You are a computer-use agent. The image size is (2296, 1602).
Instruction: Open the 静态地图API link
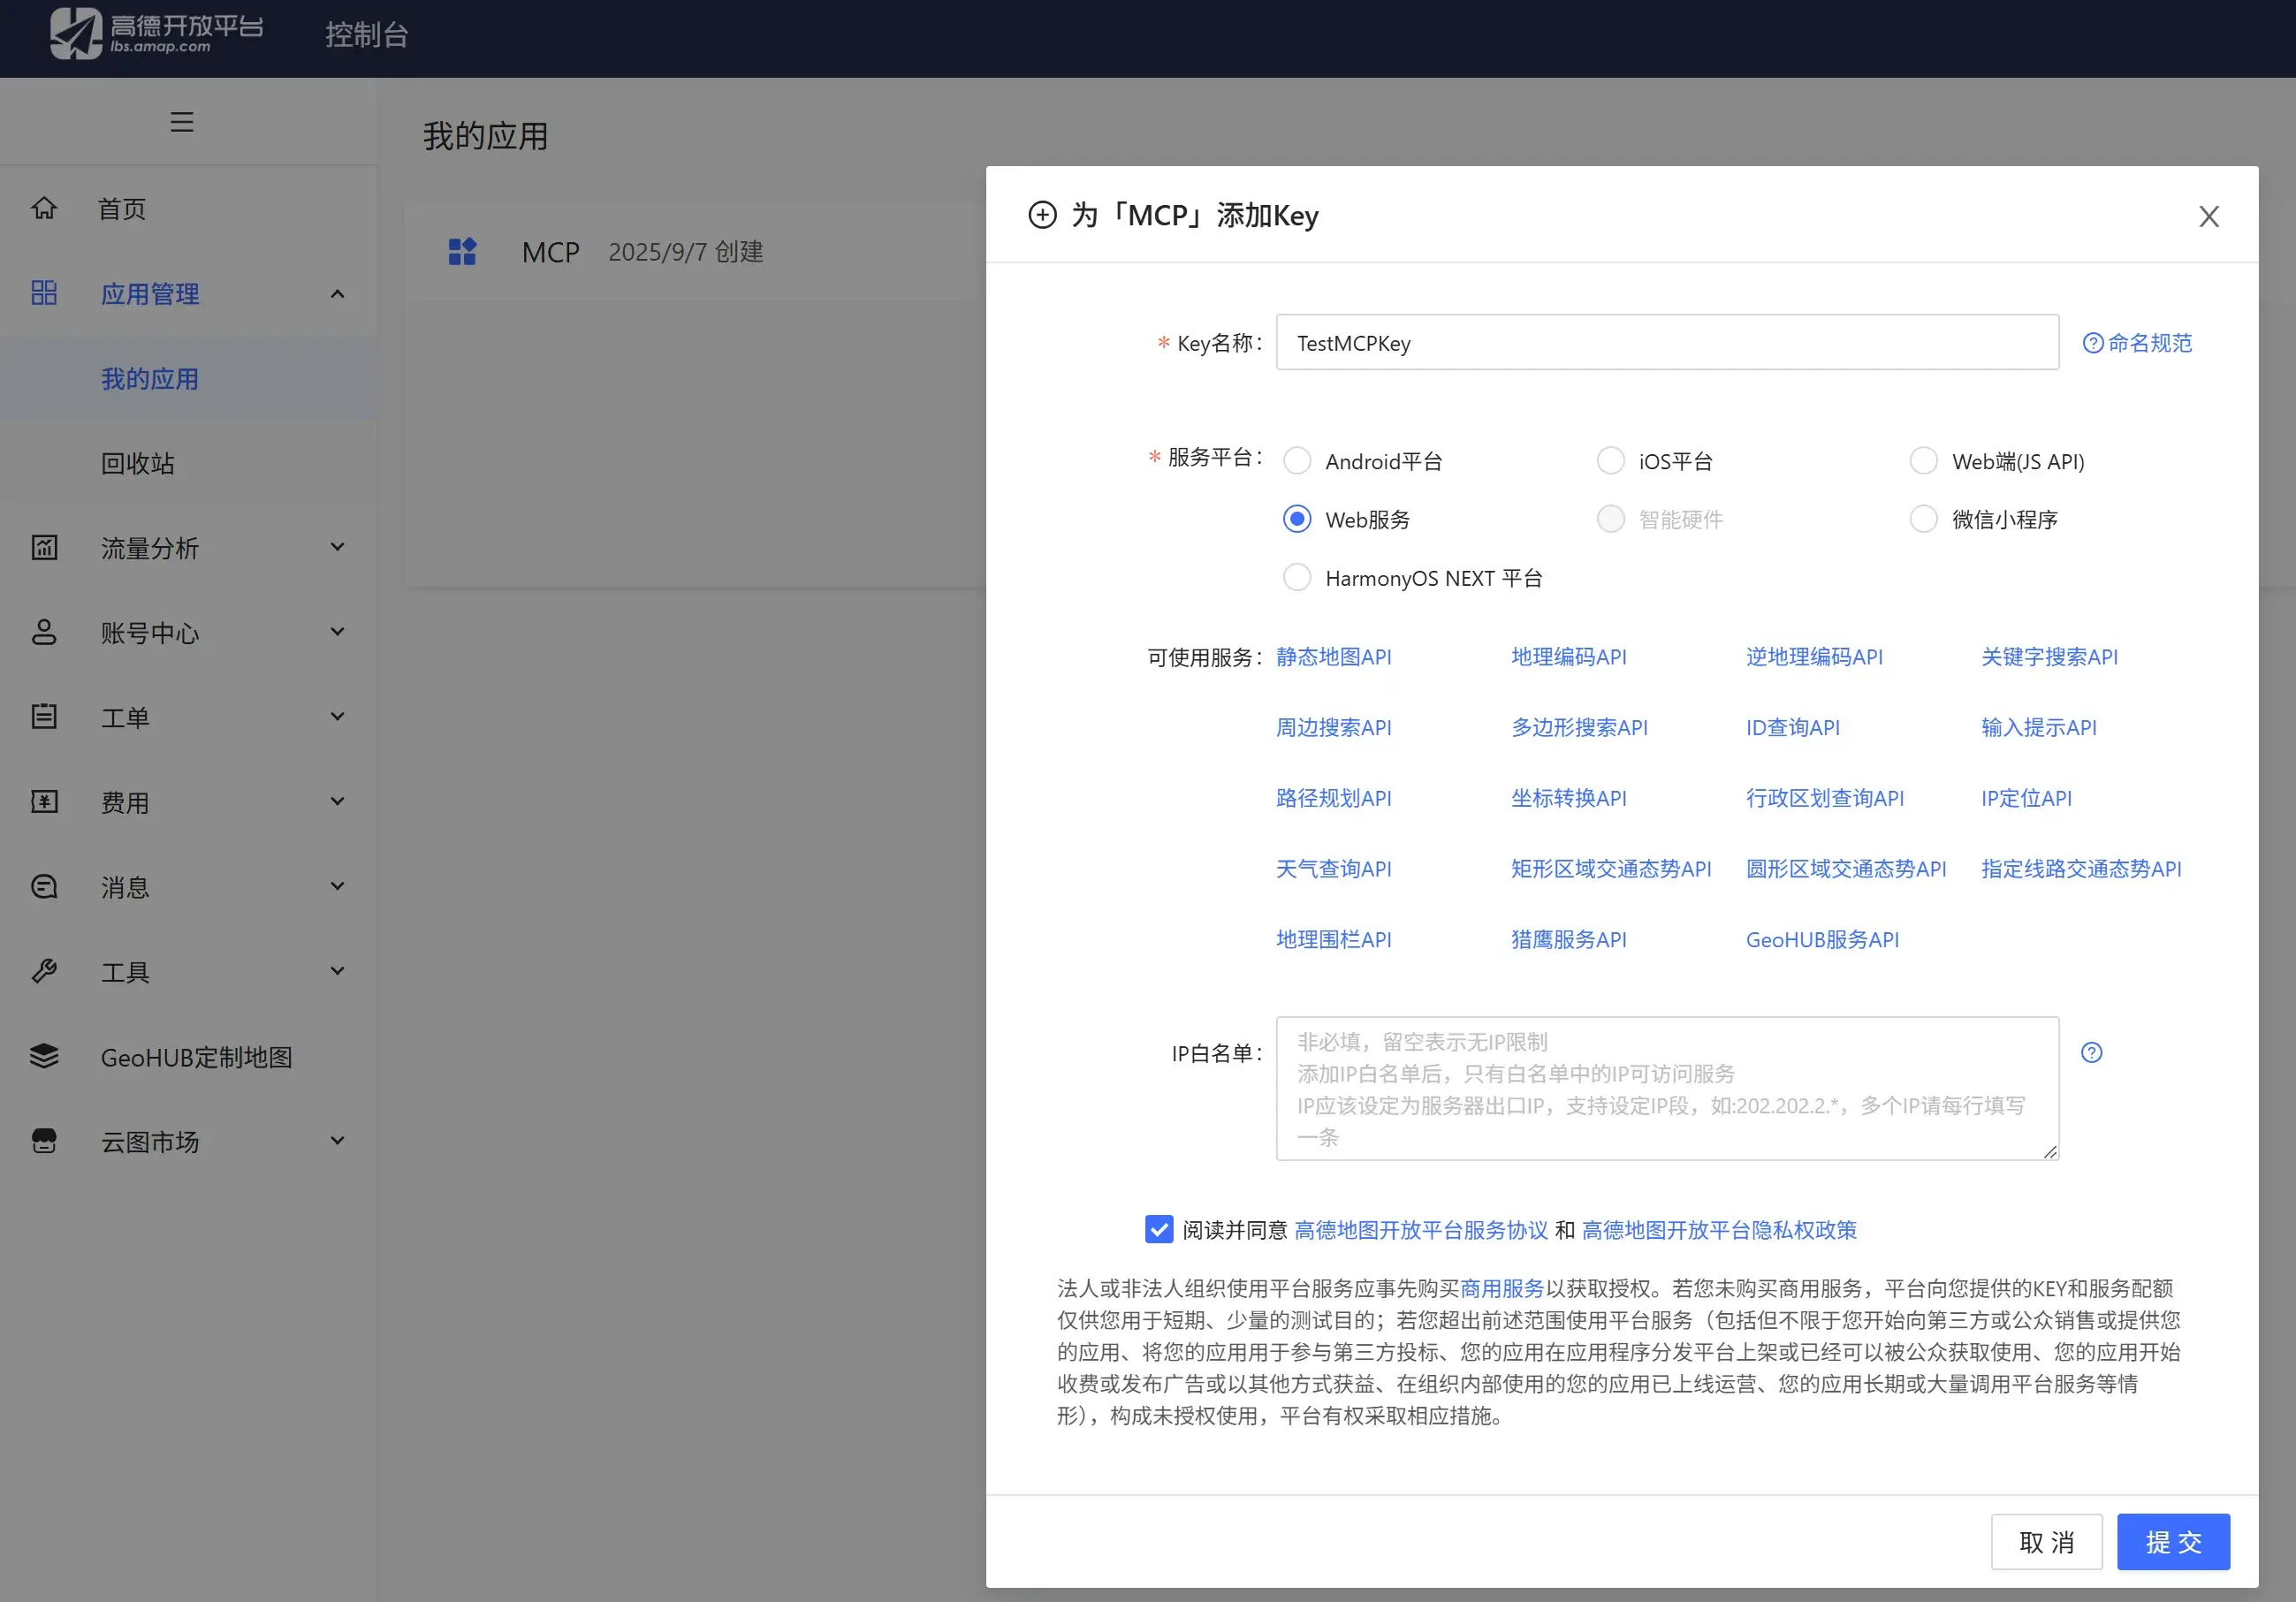click(x=1334, y=657)
